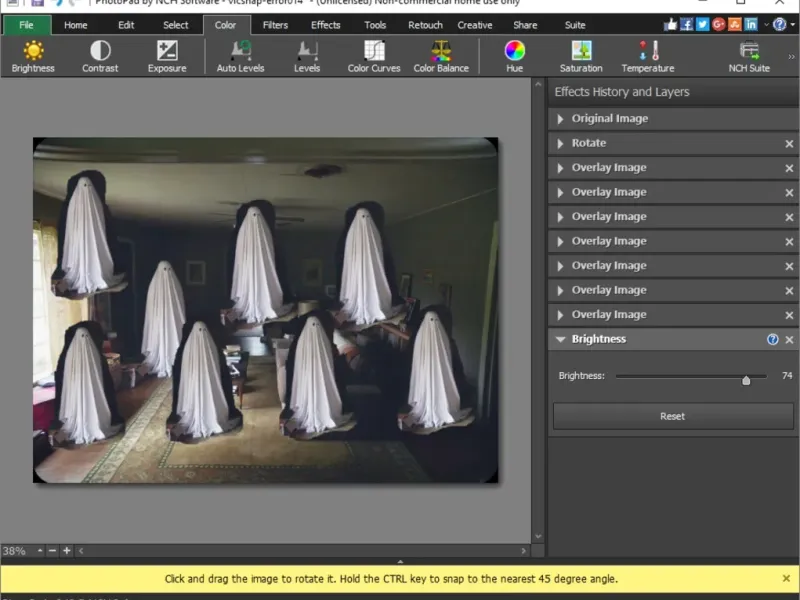Switch to the Home tab
The image size is (800, 600).
pos(76,25)
